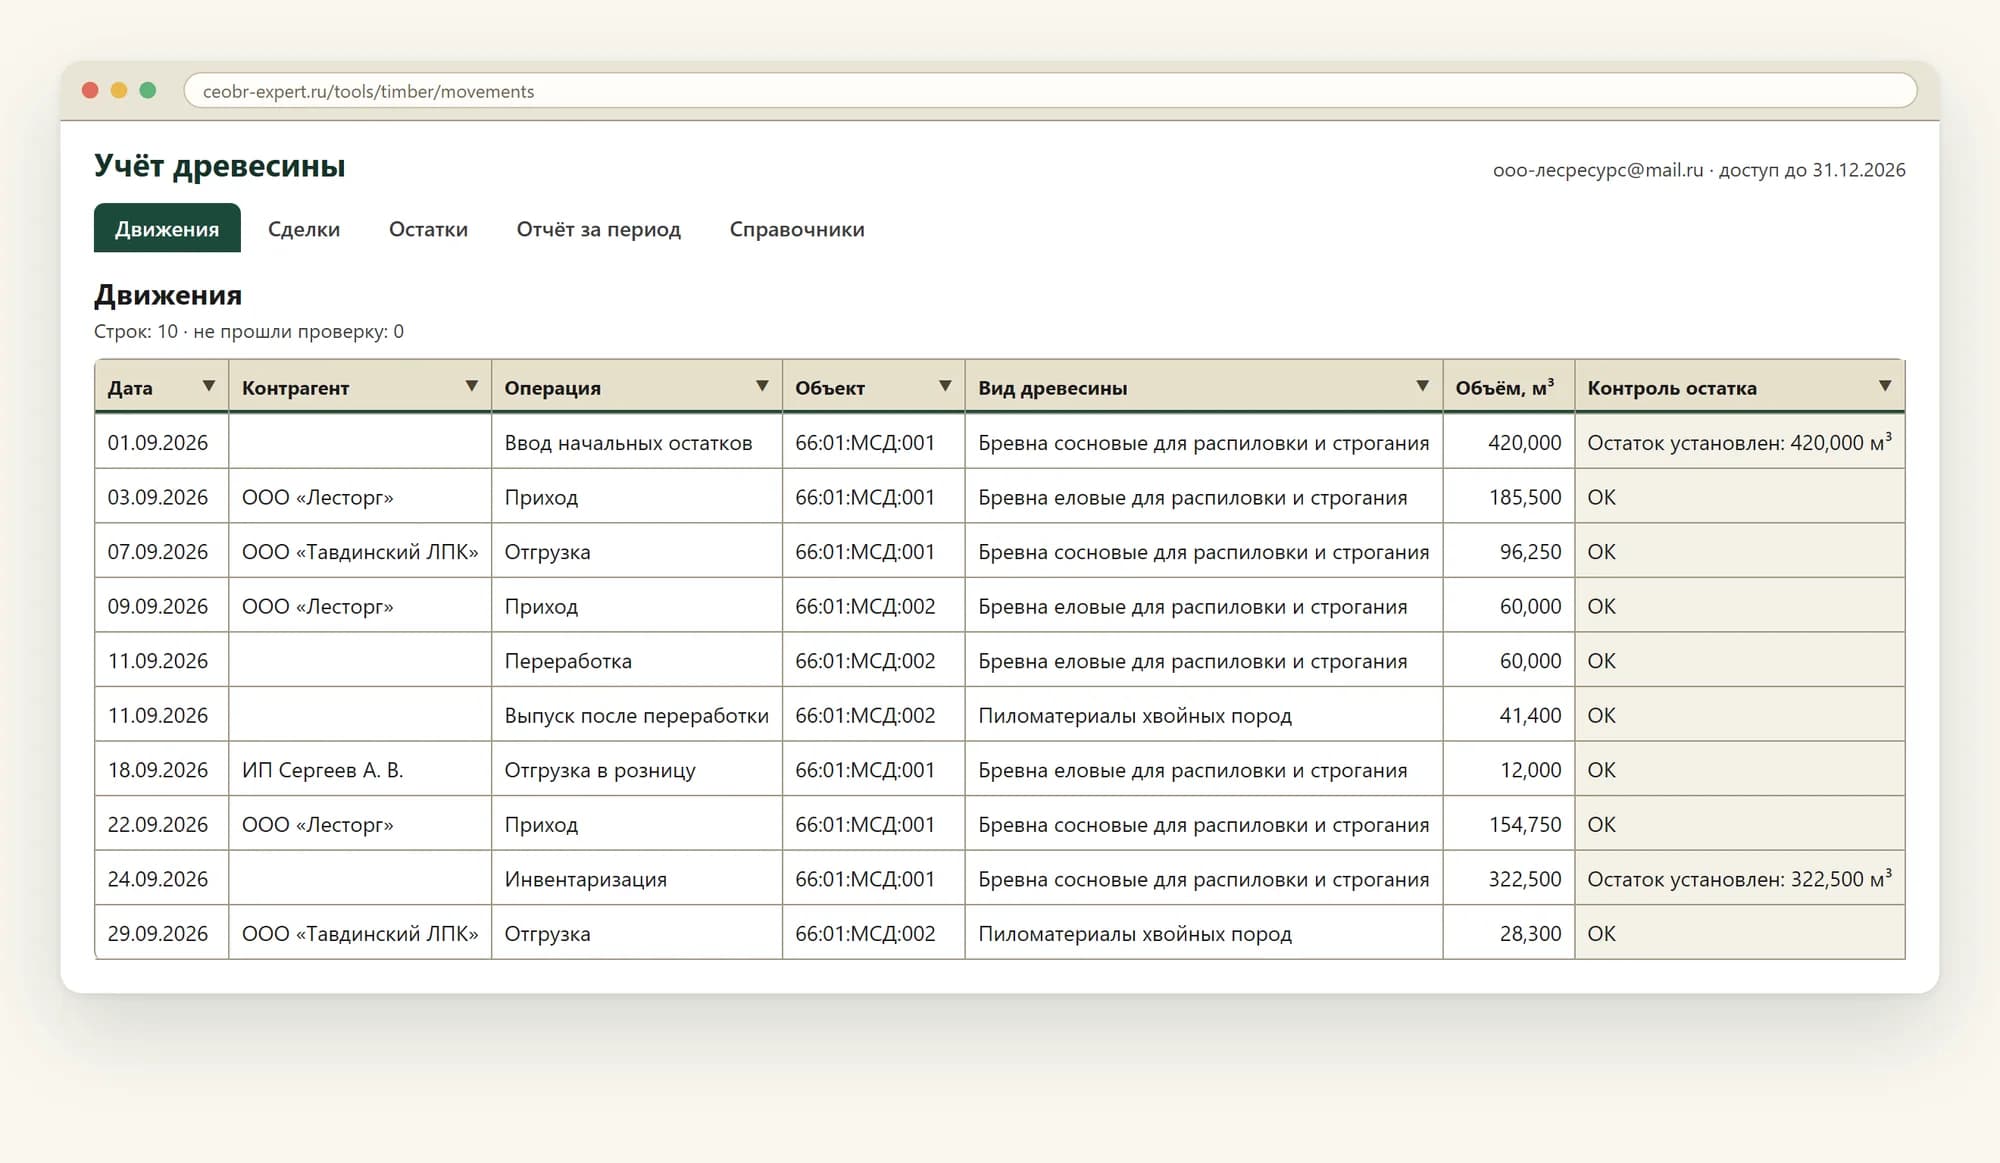Click ООО «Лесторг» in the 09.09.2026 row
Screen dimensions: 2000x1163
coord(360,606)
